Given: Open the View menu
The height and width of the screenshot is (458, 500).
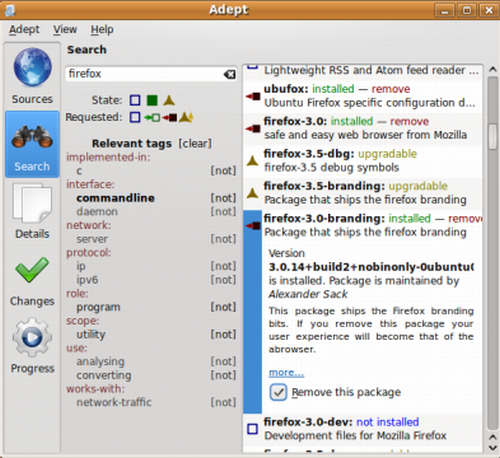Looking at the screenshot, I should click(x=65, y=30).
